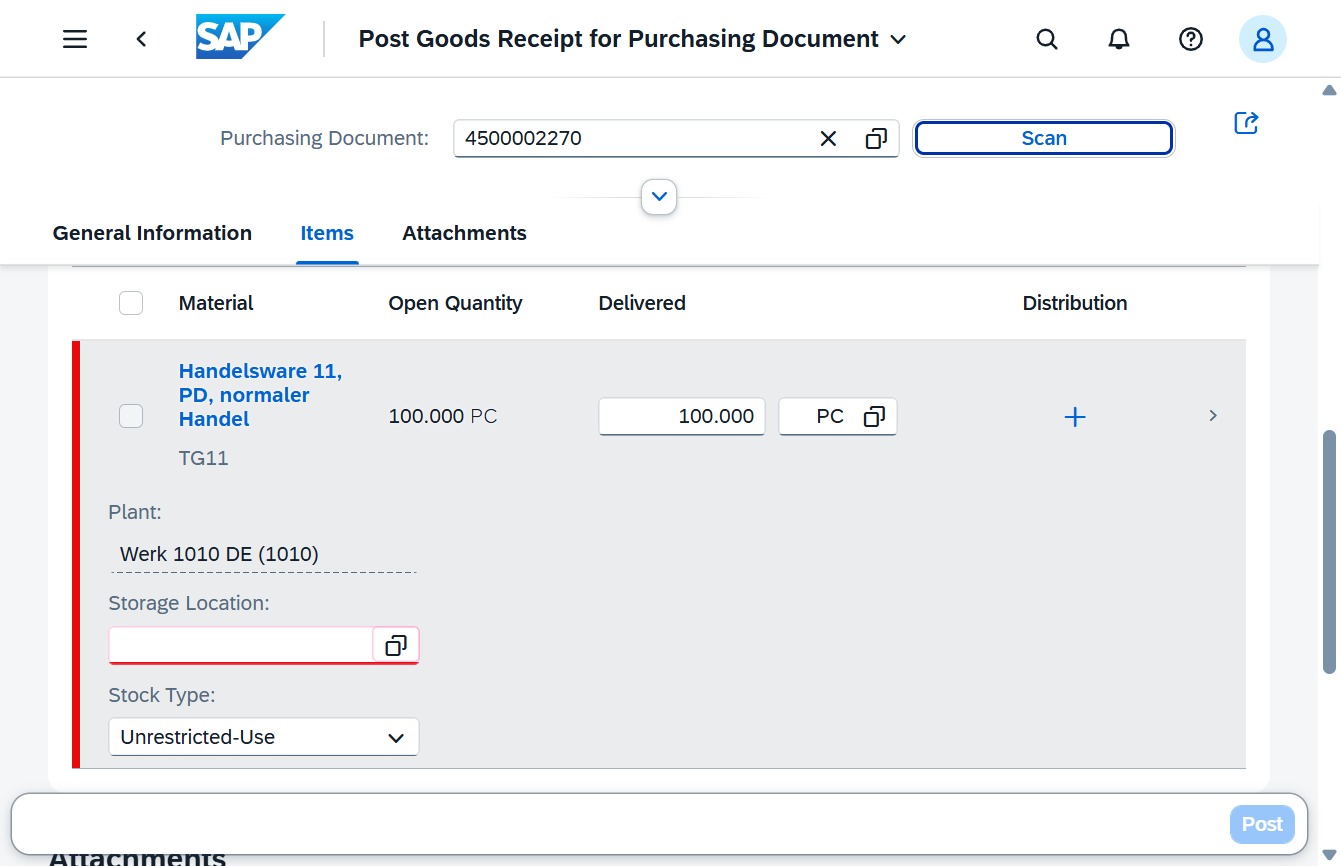Click the Material column header

[x=216, y=303]
